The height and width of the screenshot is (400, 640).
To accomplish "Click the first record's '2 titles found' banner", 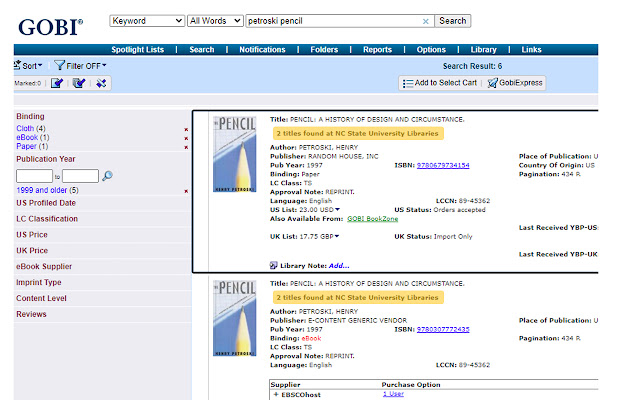I will (358, 133).
